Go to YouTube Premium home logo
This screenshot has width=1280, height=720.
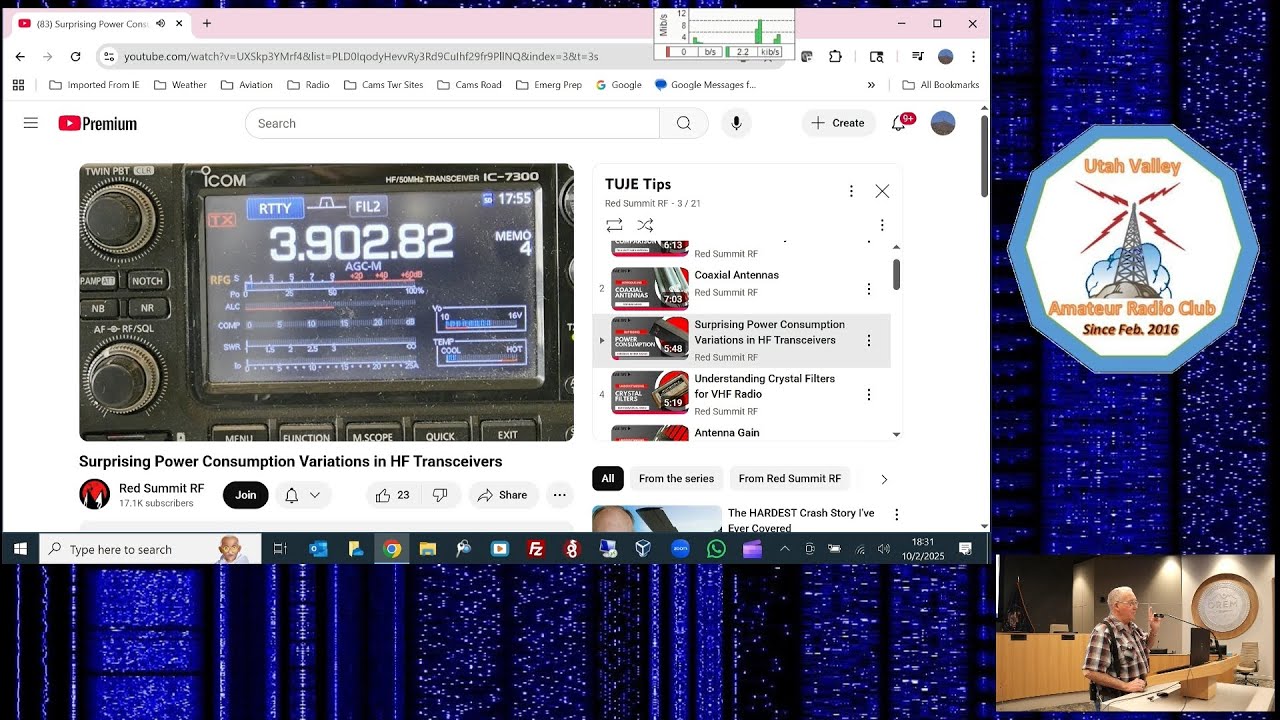tap(97, 123)
